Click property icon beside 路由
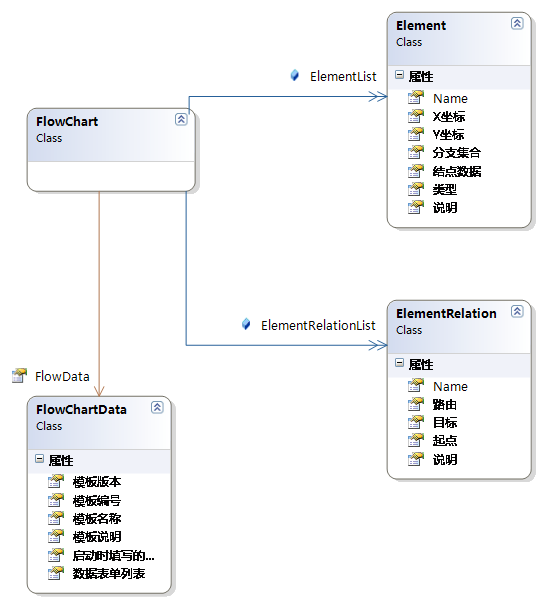This screenshot has height=604, width=542. [x=416, y=404]
